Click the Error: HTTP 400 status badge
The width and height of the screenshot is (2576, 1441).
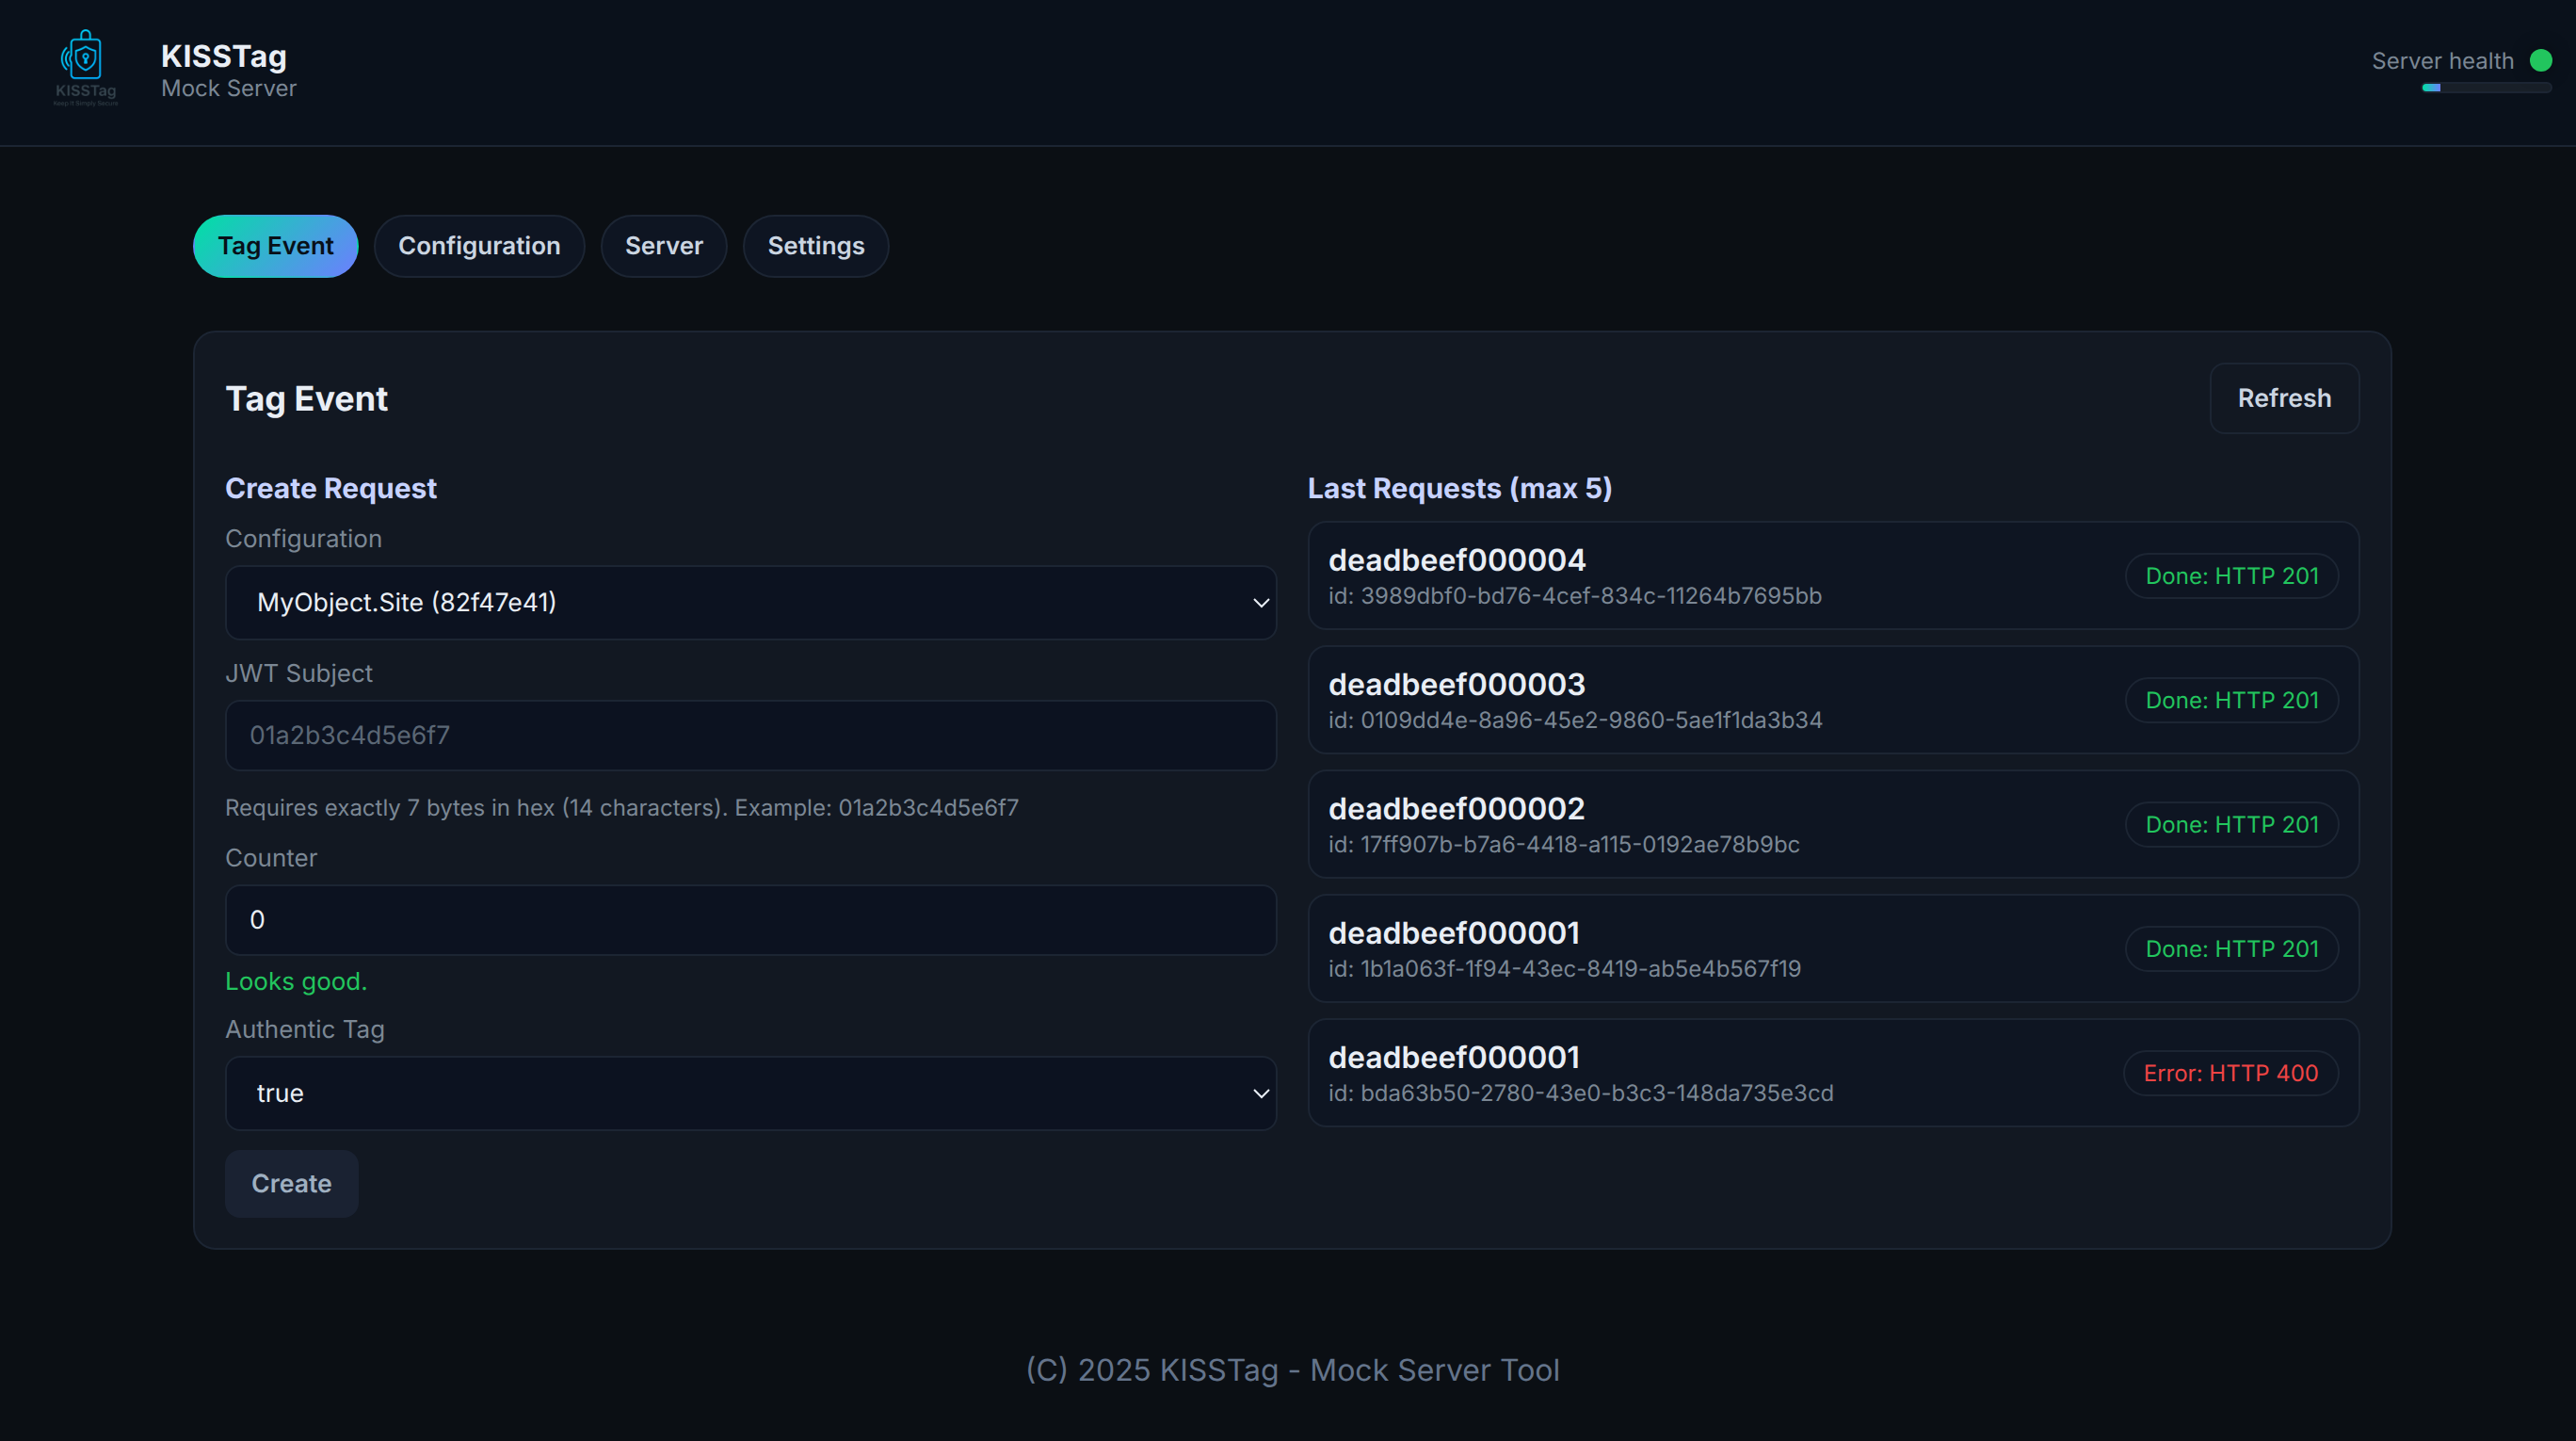click(2230, 1073)
